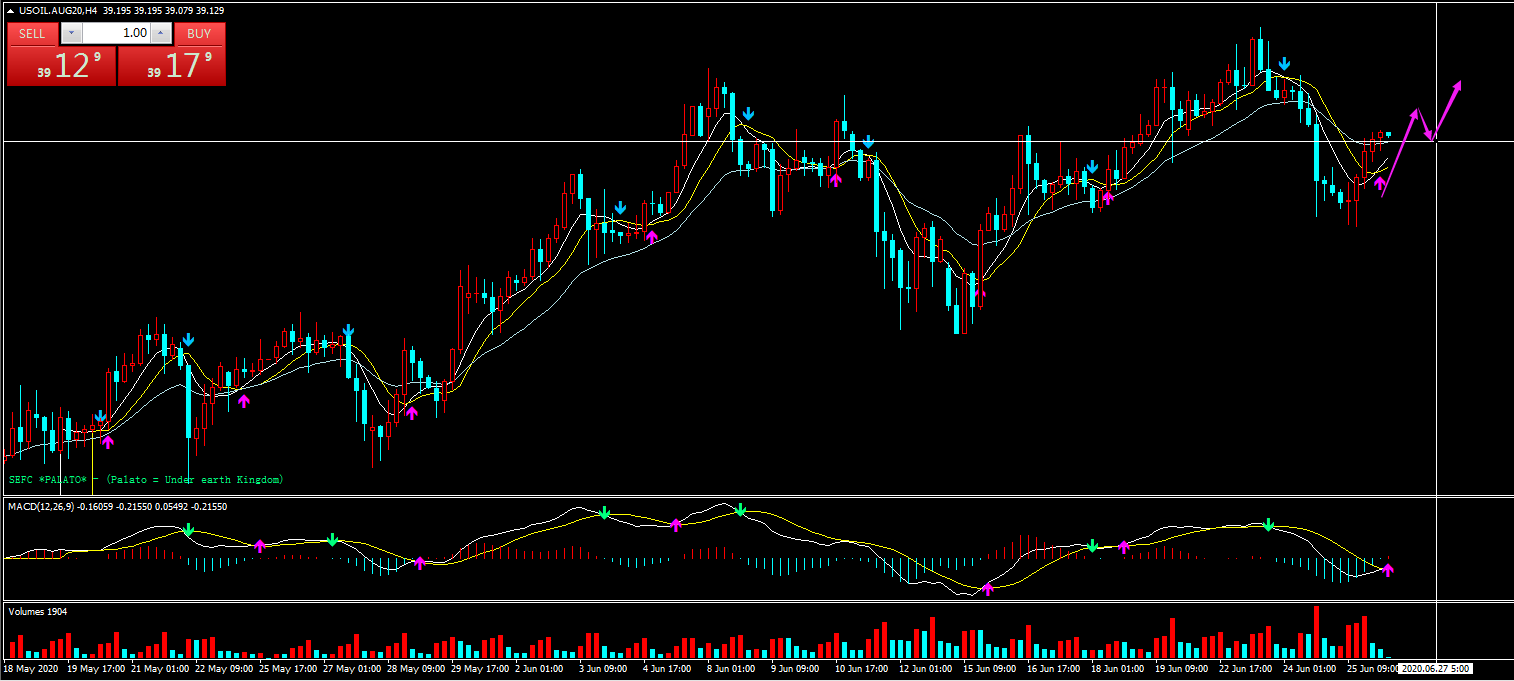This screenshot has height=681, width=1514.
Task: Select the rightmost blue down arrow on price chart
Action: pos(1284,65)
